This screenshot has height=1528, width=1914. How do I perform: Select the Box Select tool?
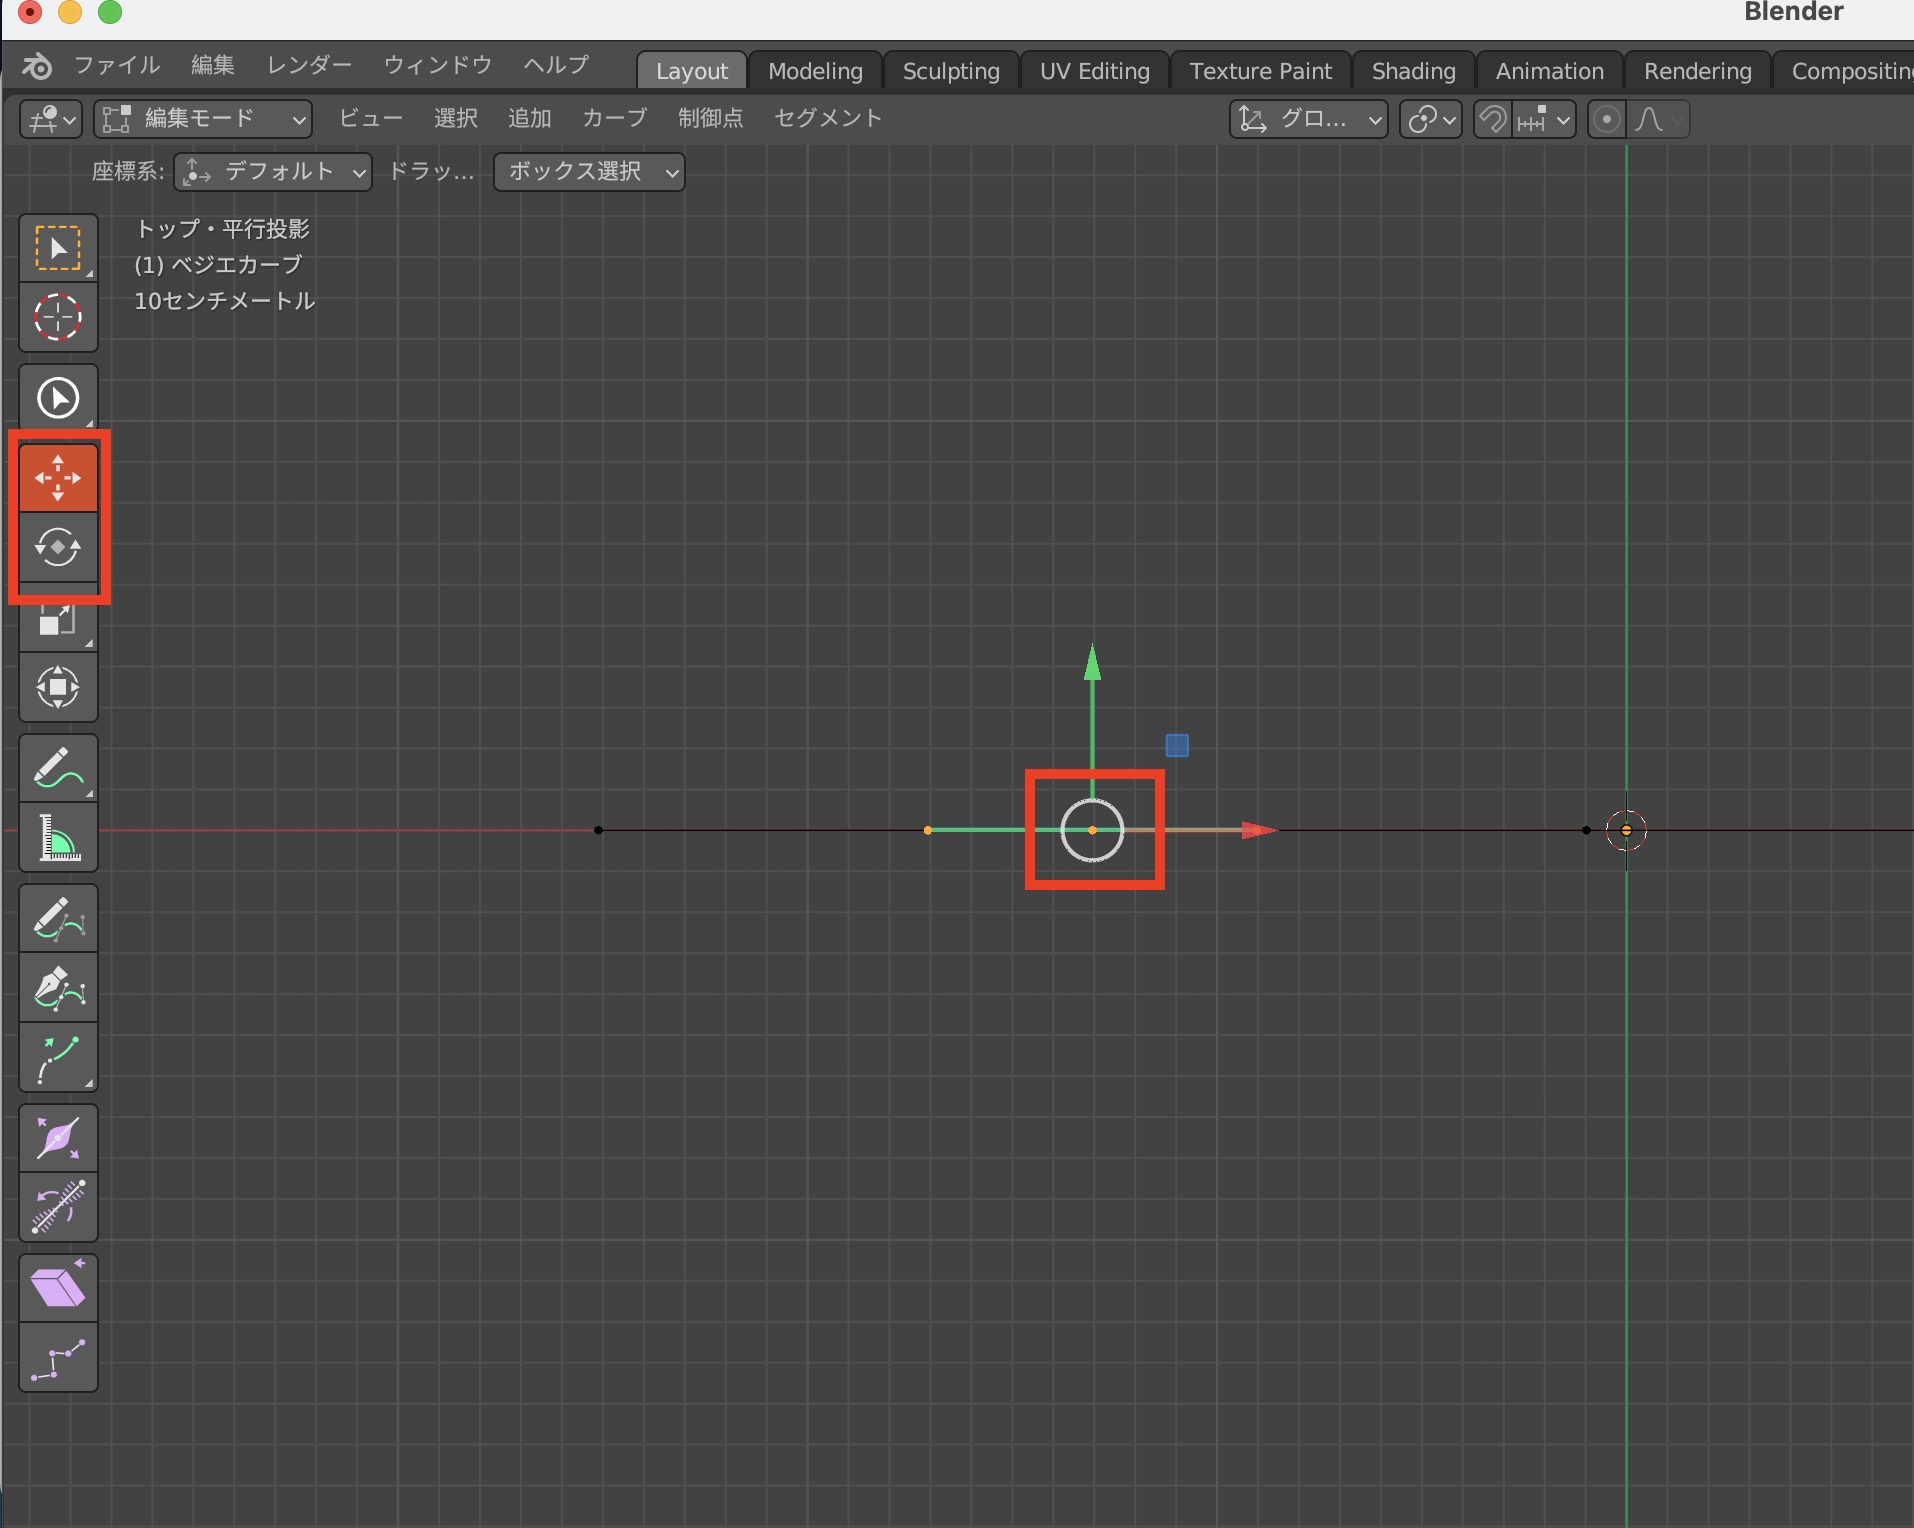(58, 248)
